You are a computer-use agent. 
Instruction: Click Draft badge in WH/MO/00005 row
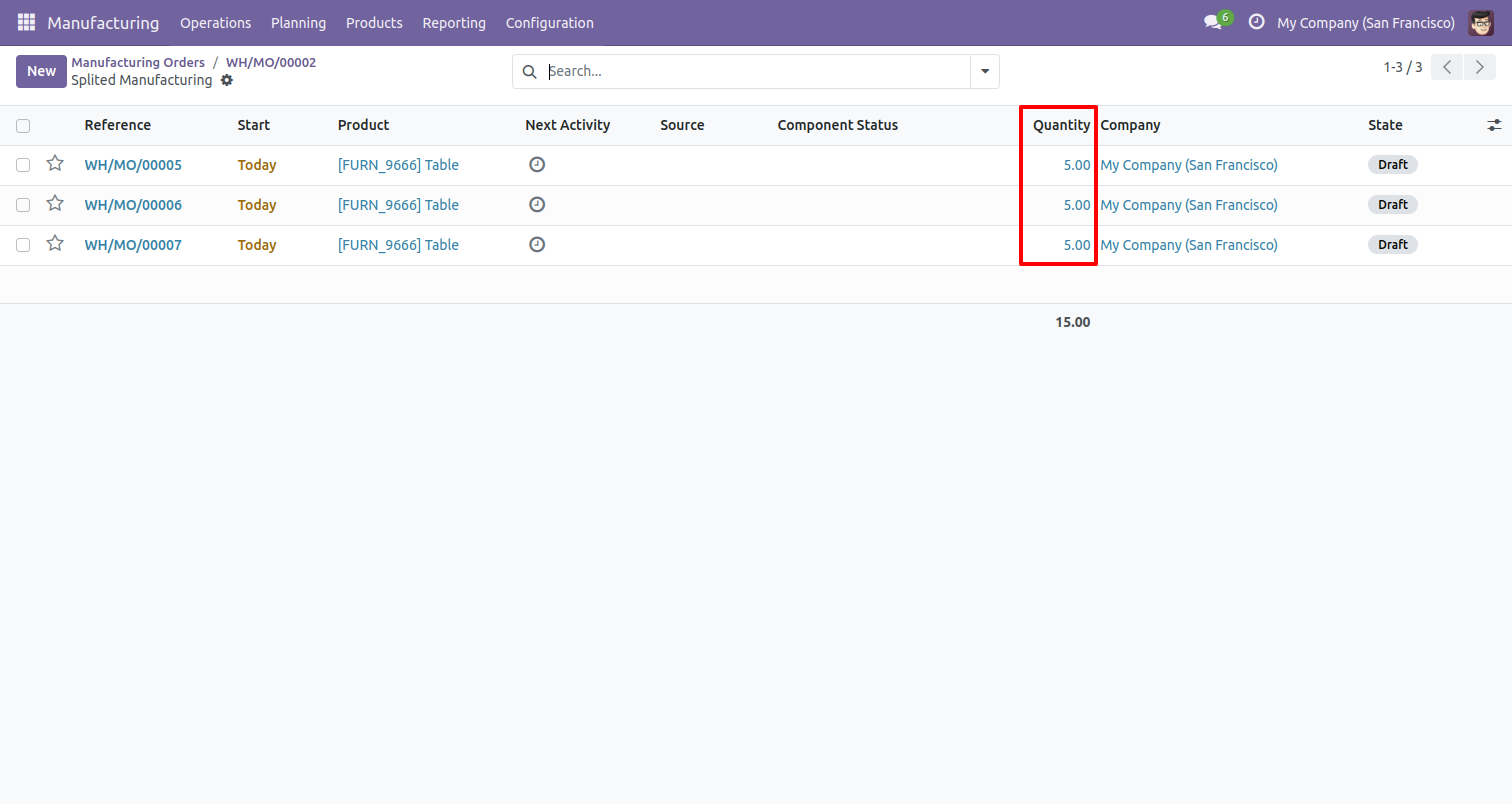[x=1392, y=165]
